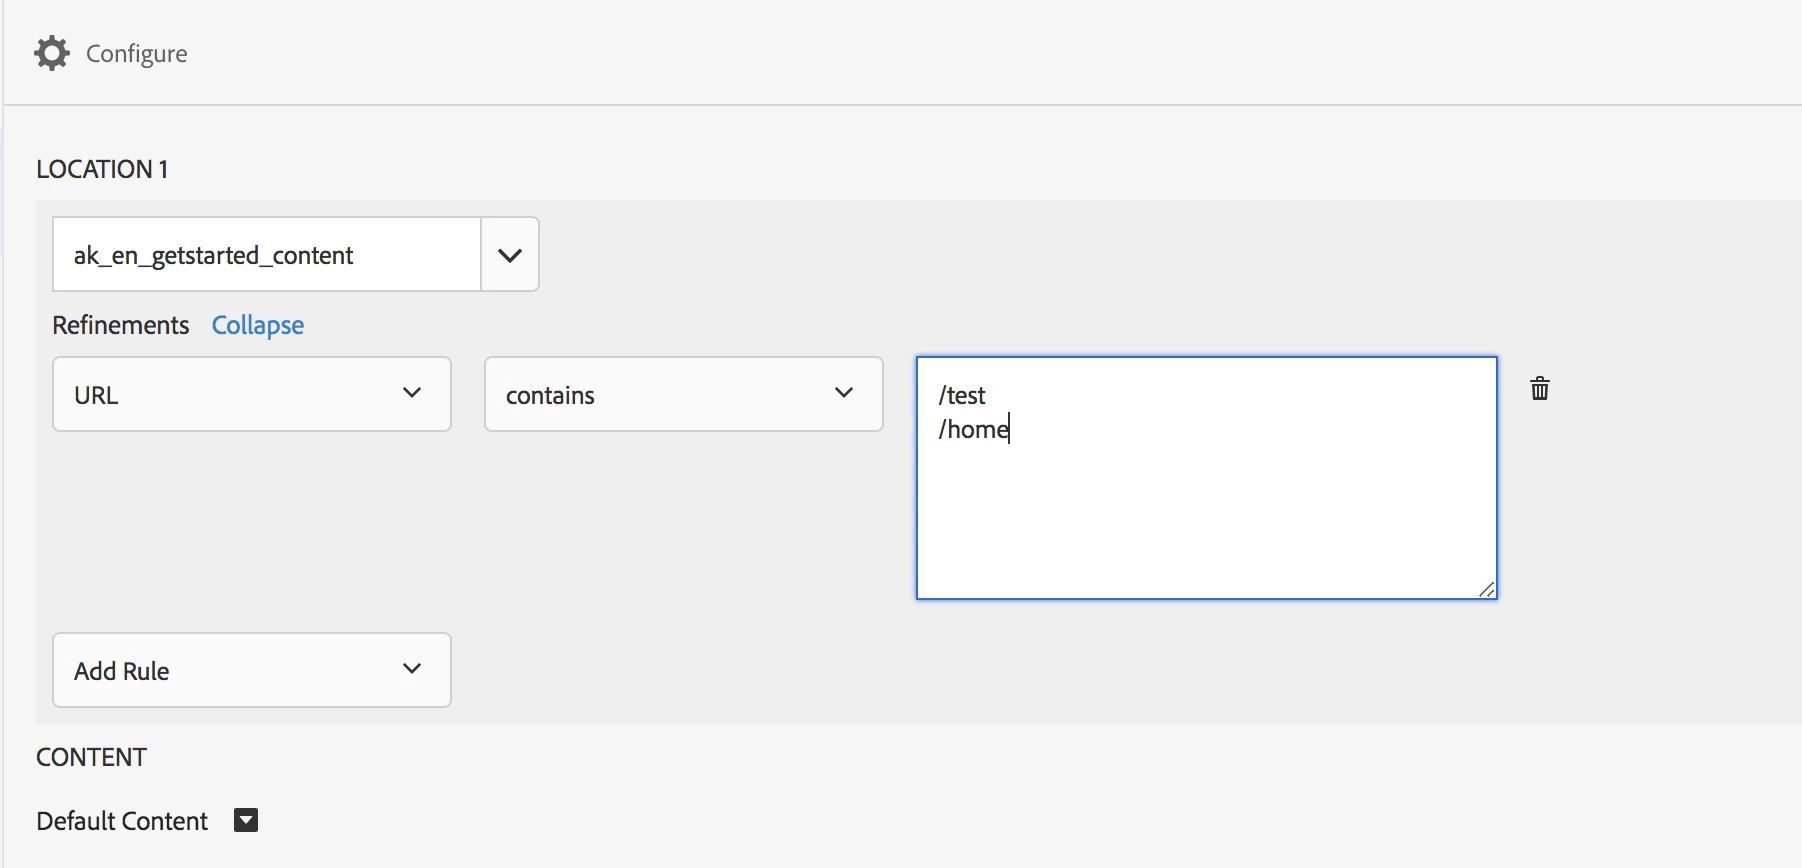Click the Default Content label
Screen dimensions: 1802x868
pyautogui.click(x=122, y=821)
